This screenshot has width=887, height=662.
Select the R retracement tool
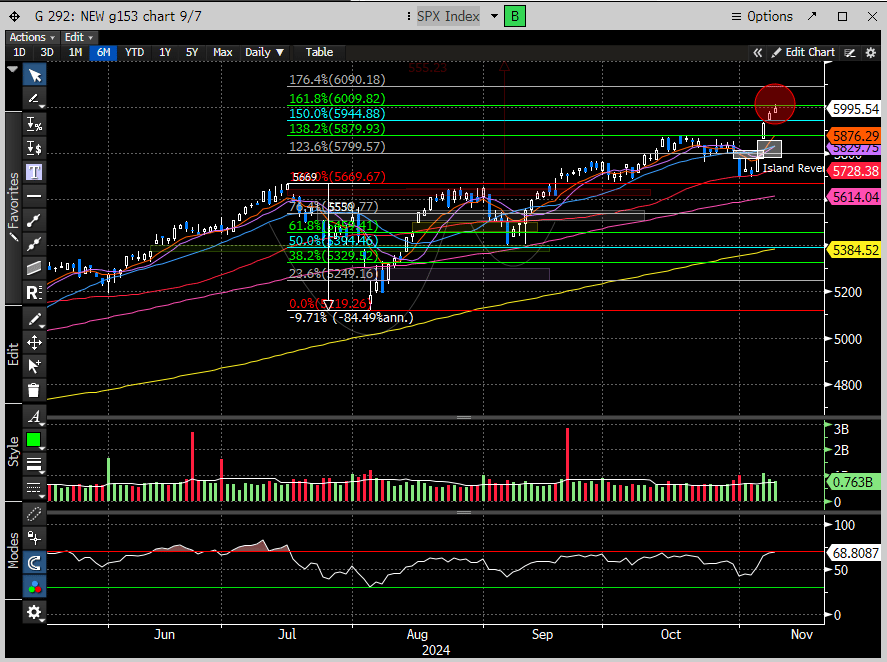tap(35, 293)
